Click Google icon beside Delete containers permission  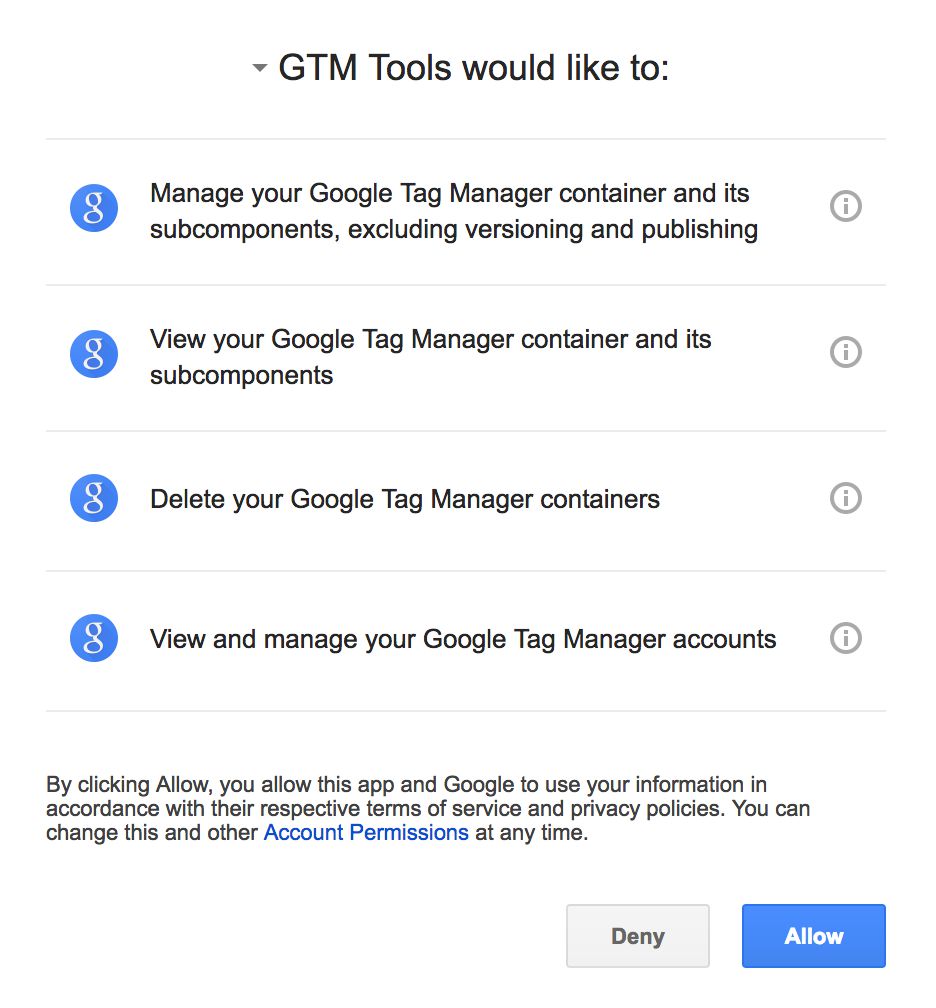[94, 498]
